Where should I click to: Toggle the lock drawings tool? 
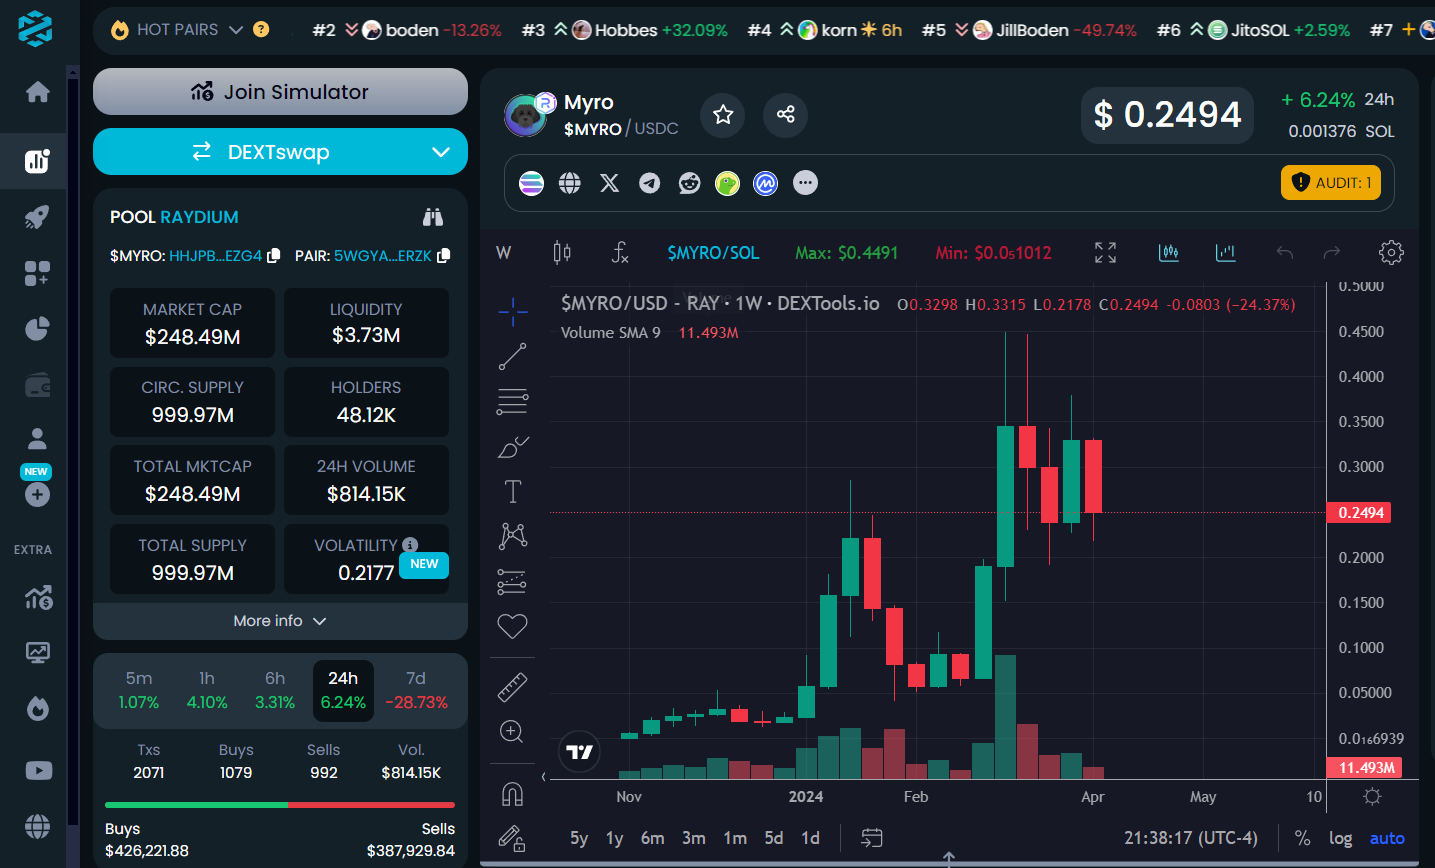(x=512, y=838)
